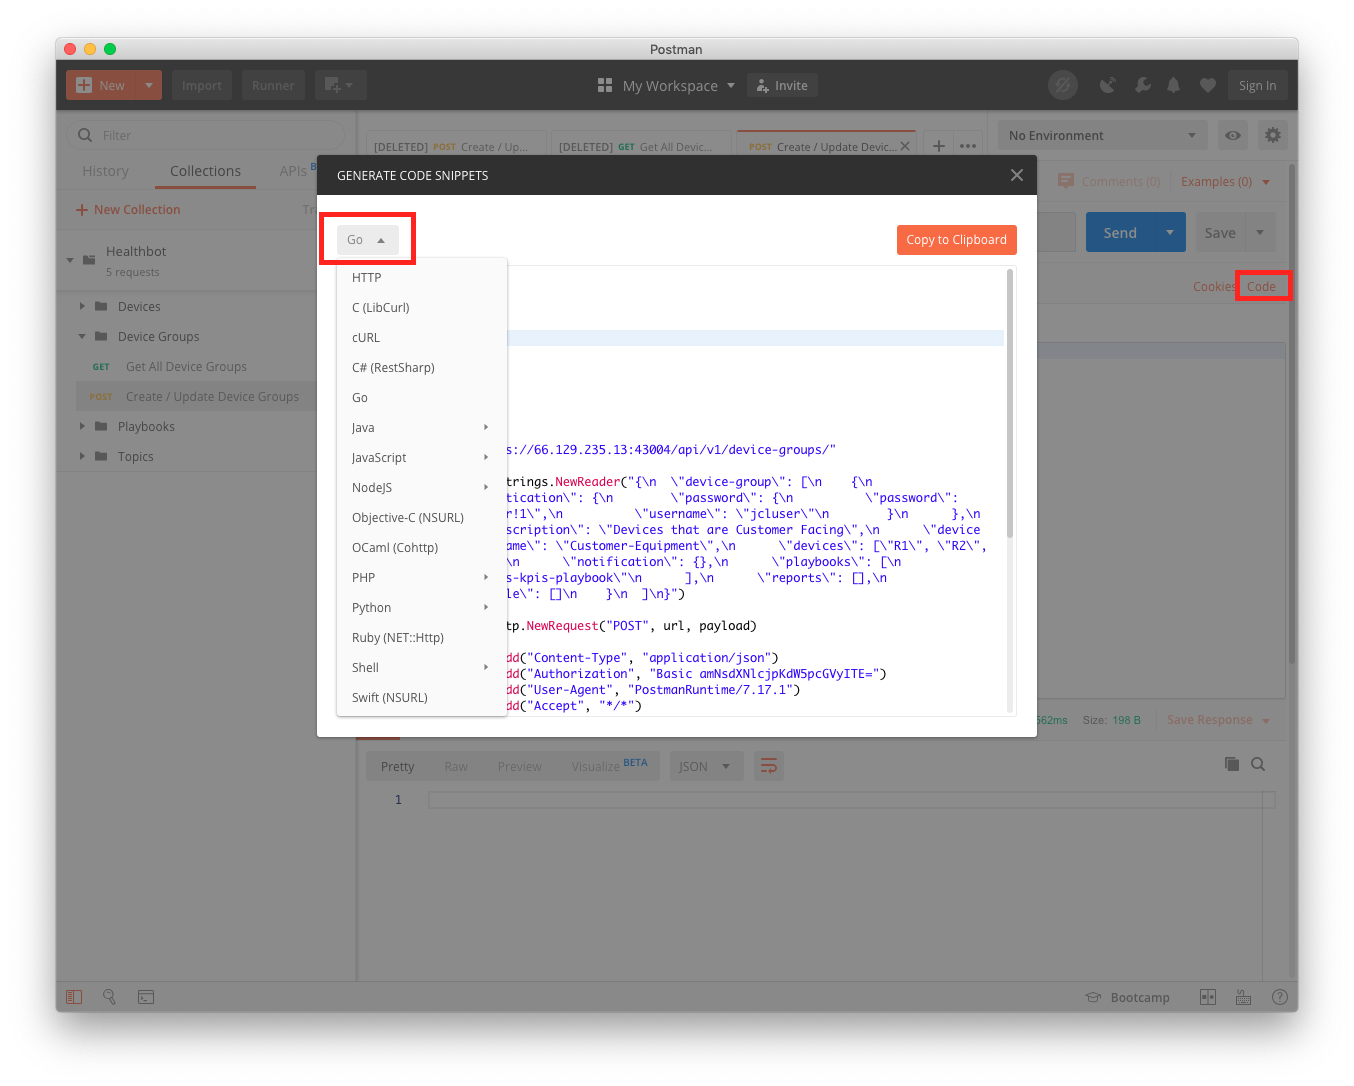Switch to Collections tab
This screenshot has width=1354, height=1086.
coord(205,171)
